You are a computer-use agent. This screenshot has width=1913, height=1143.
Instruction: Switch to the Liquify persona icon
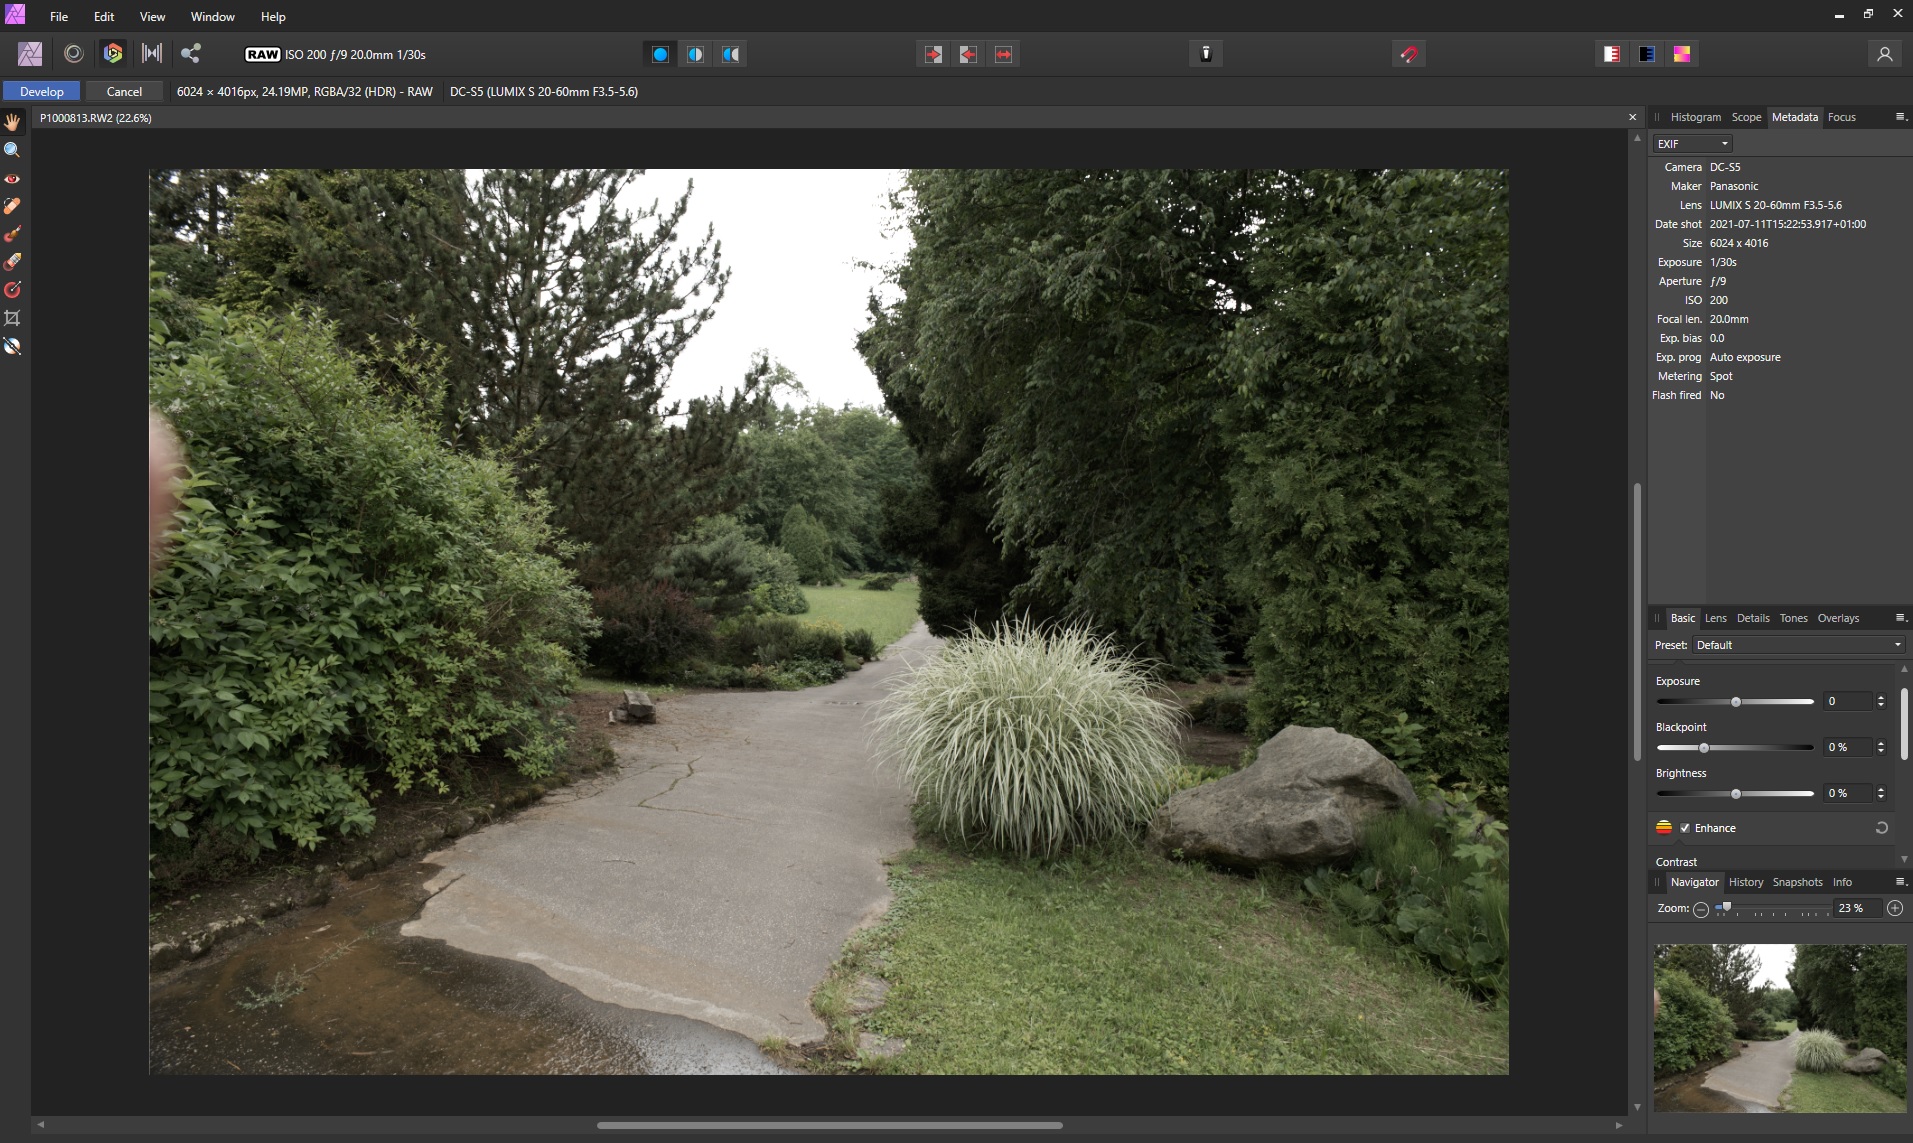[73, 54]
